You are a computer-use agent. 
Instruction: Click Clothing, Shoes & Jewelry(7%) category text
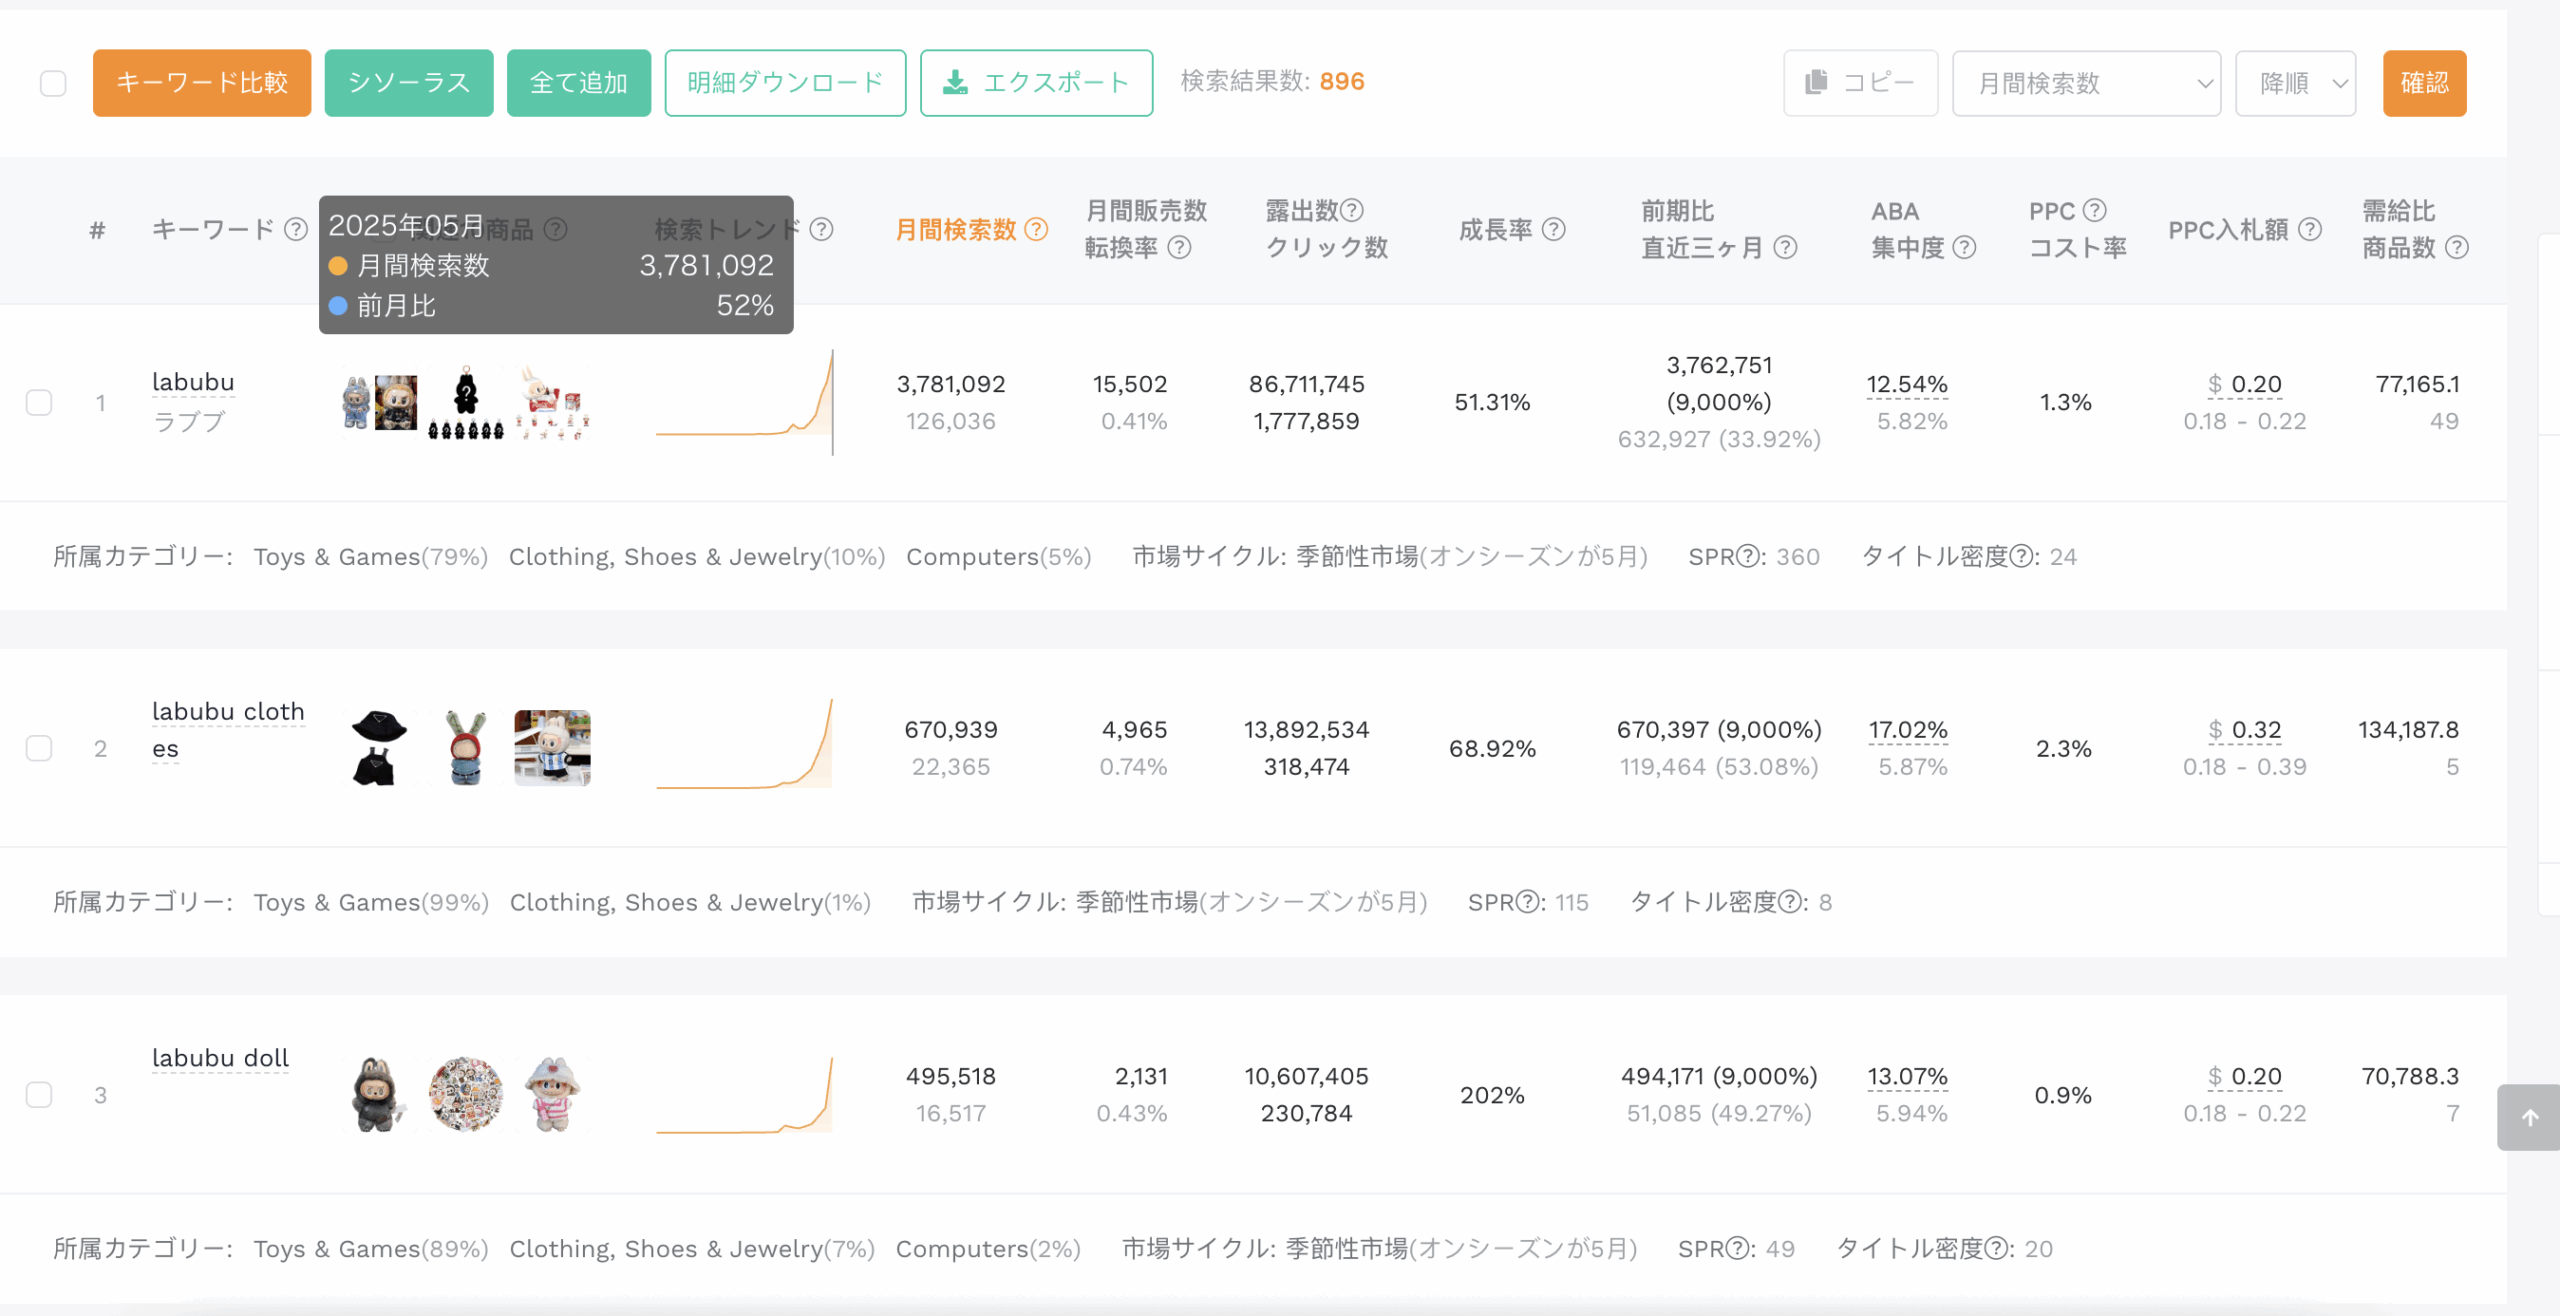coord(692,1249)
